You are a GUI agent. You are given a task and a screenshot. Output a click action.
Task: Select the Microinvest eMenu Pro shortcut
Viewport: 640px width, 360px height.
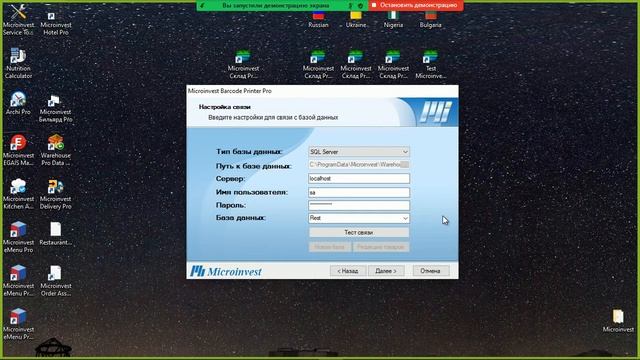[x=18, y=237]
